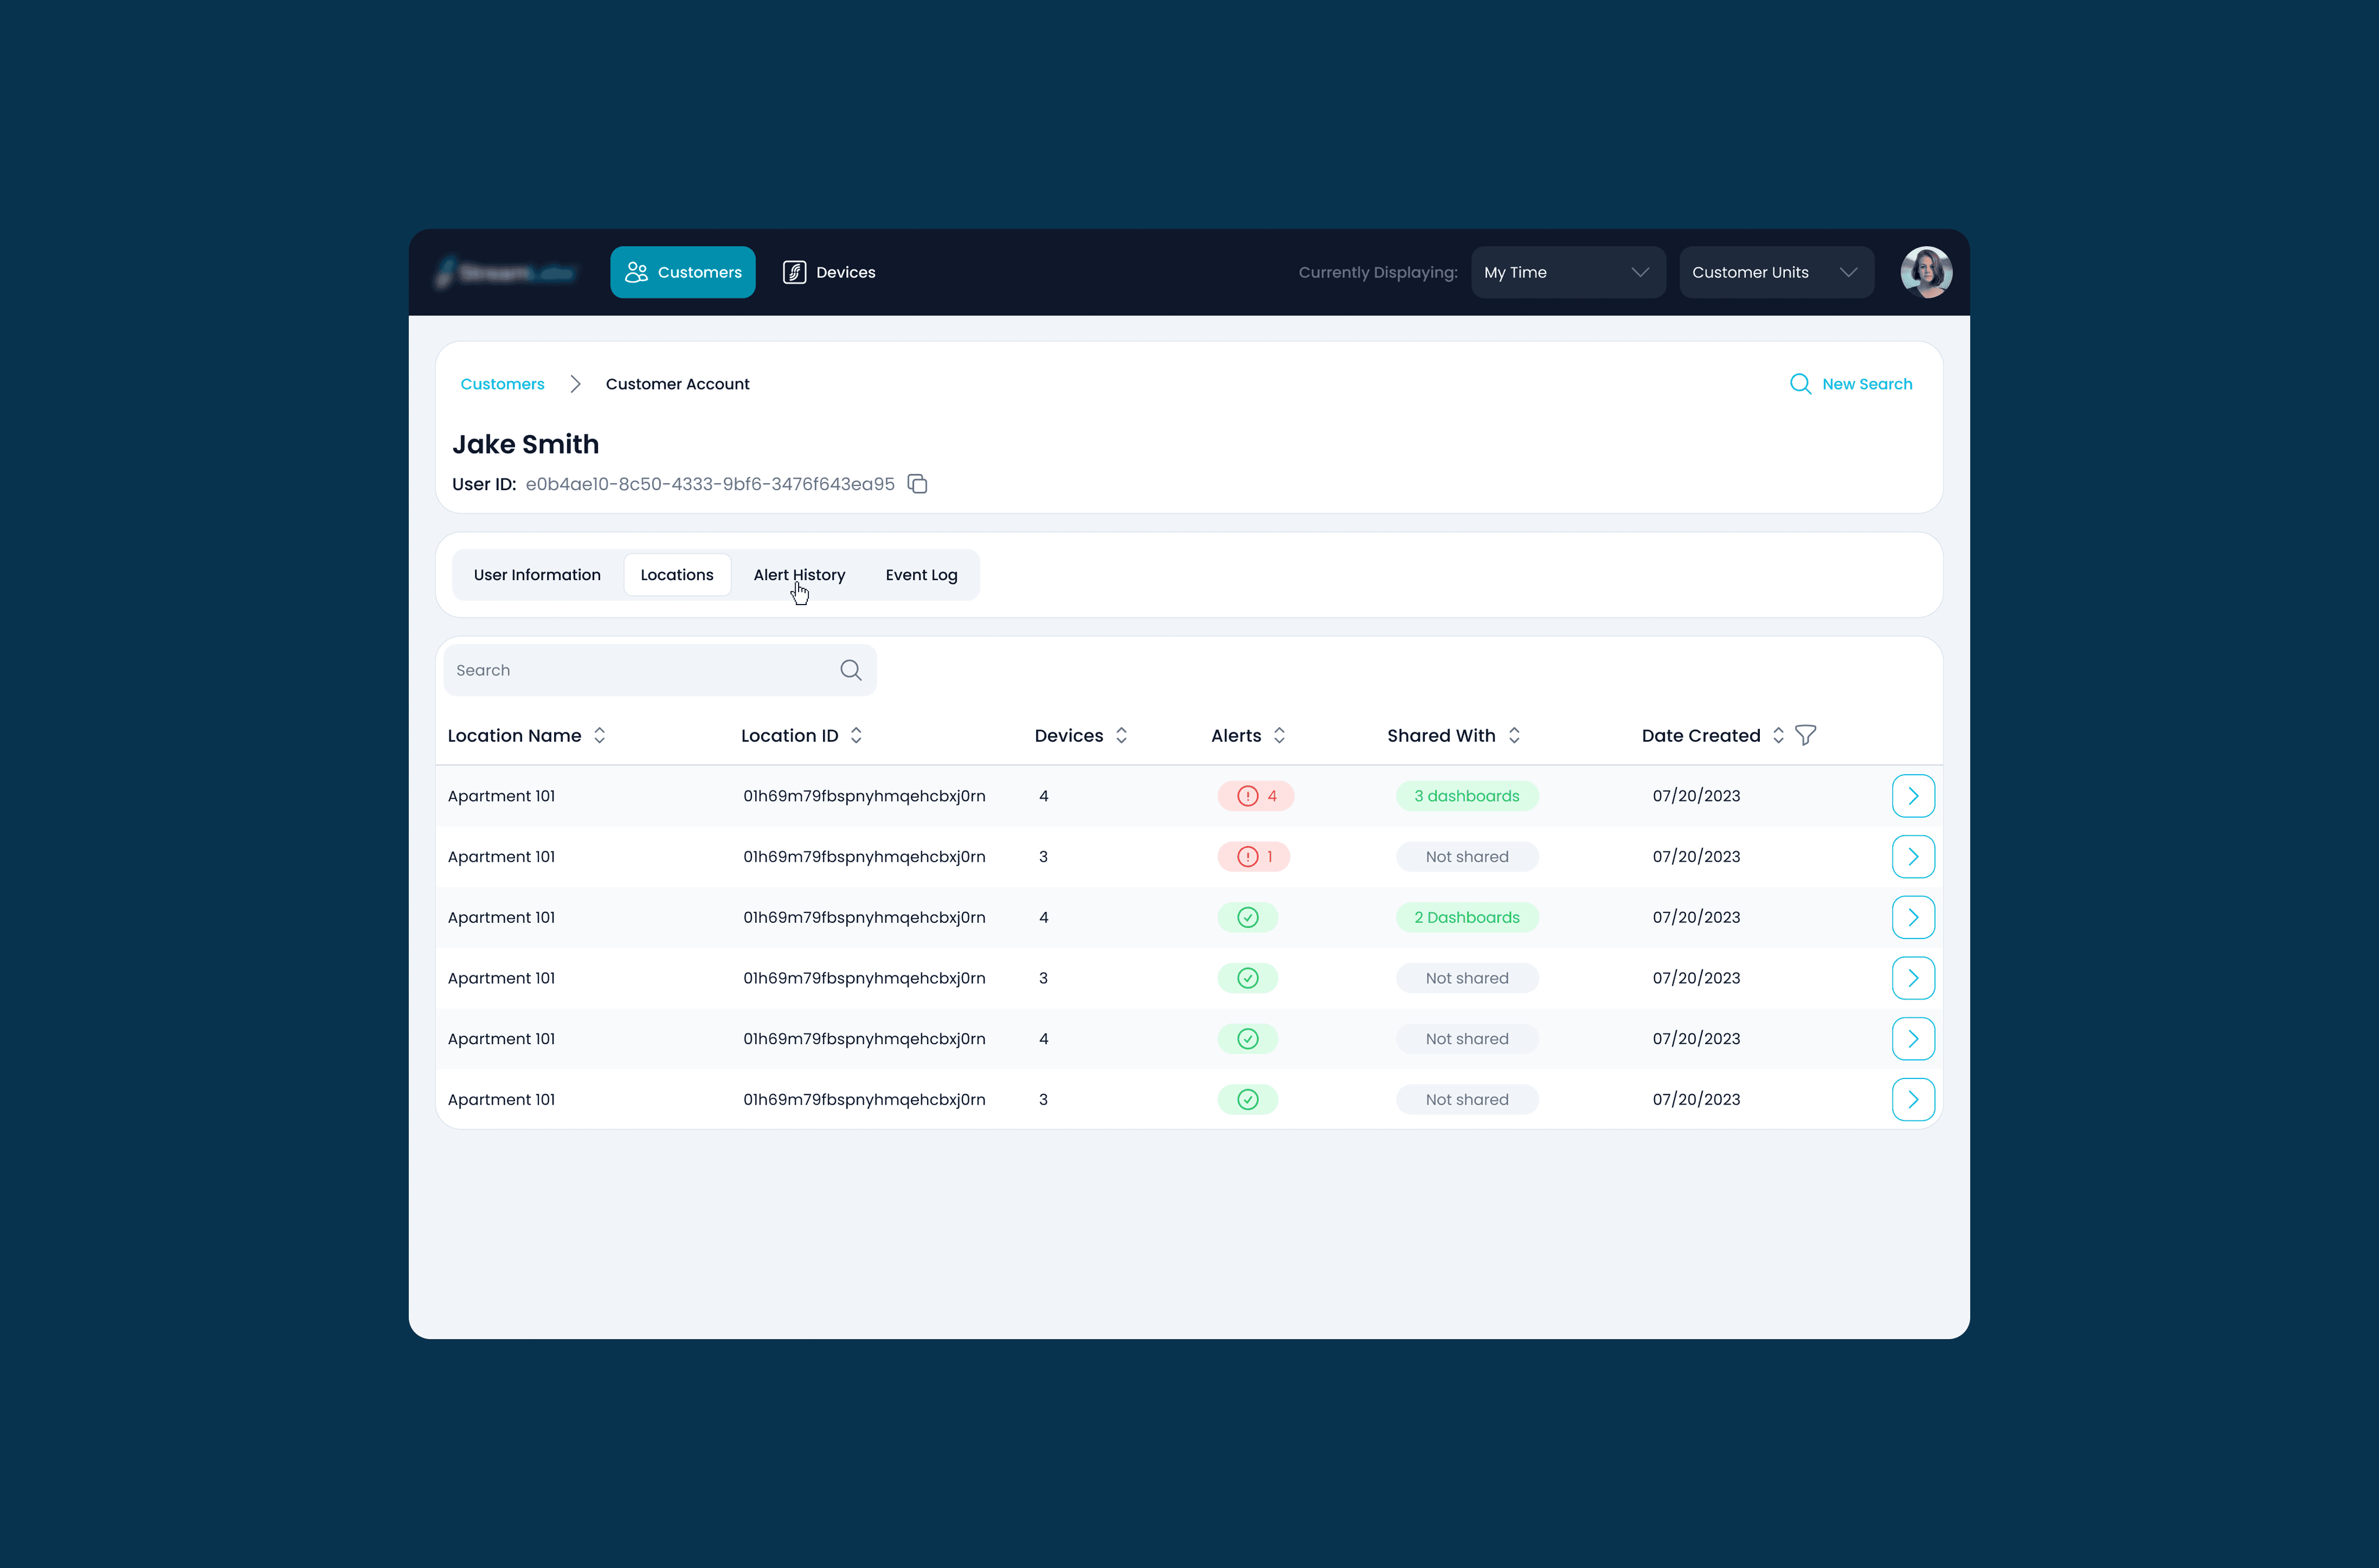
Task: Expand the Customer Units dropdown
Action: click(x=1775, y=272)
